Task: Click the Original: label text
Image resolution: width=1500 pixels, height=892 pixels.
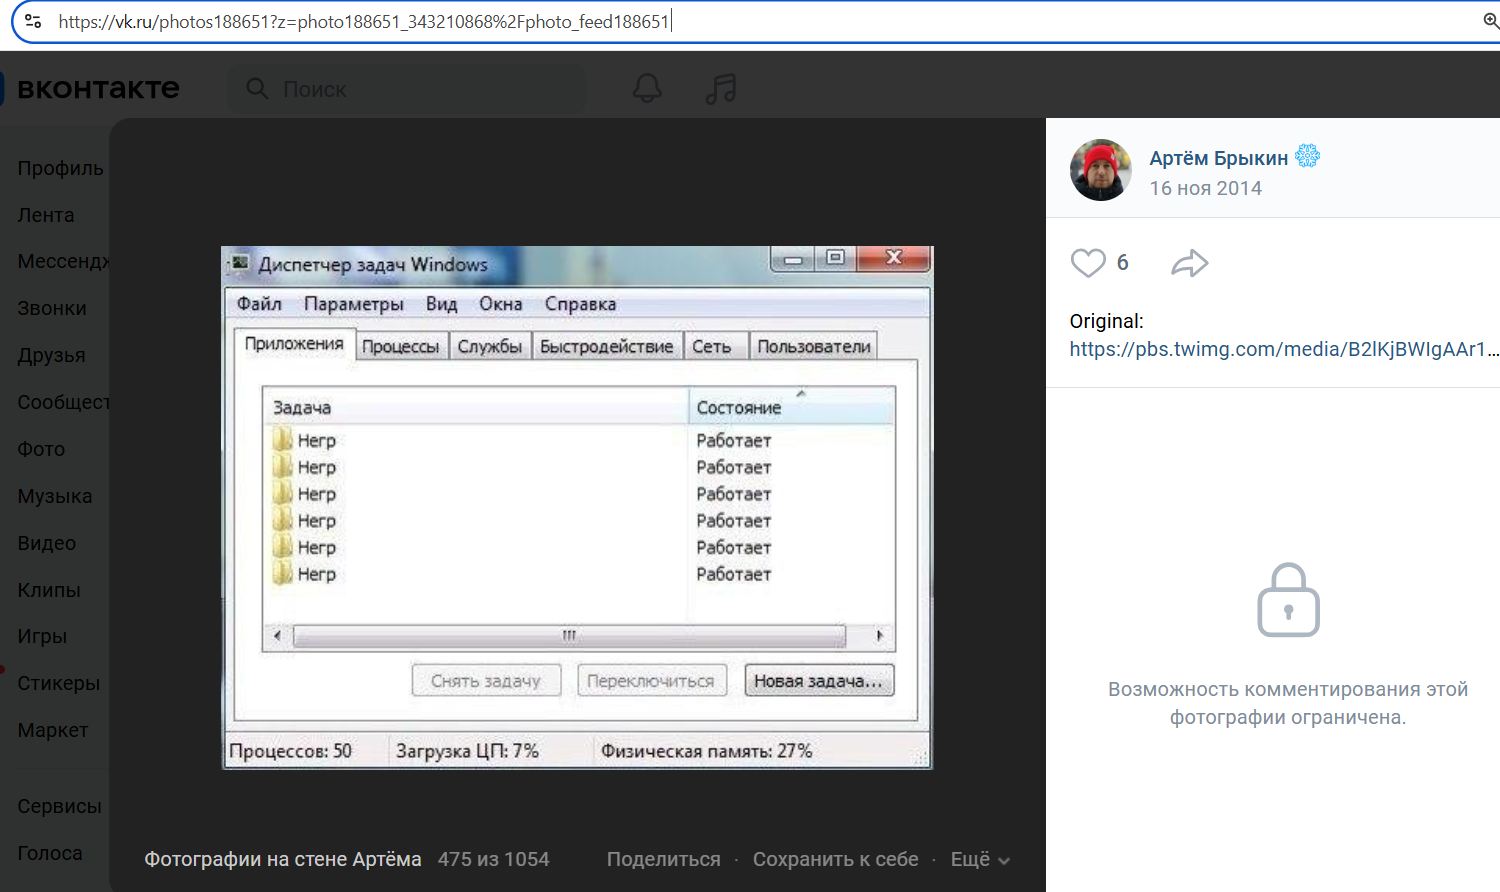Action: pos(1106,321)
